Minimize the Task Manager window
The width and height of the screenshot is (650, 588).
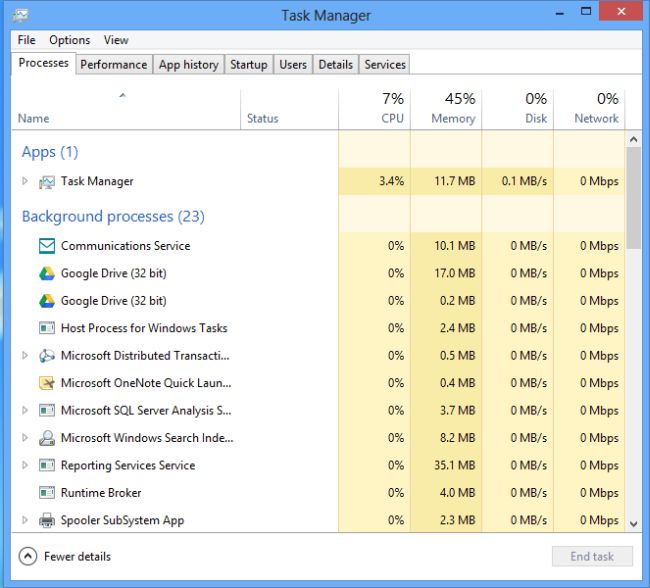pos(560,12)
